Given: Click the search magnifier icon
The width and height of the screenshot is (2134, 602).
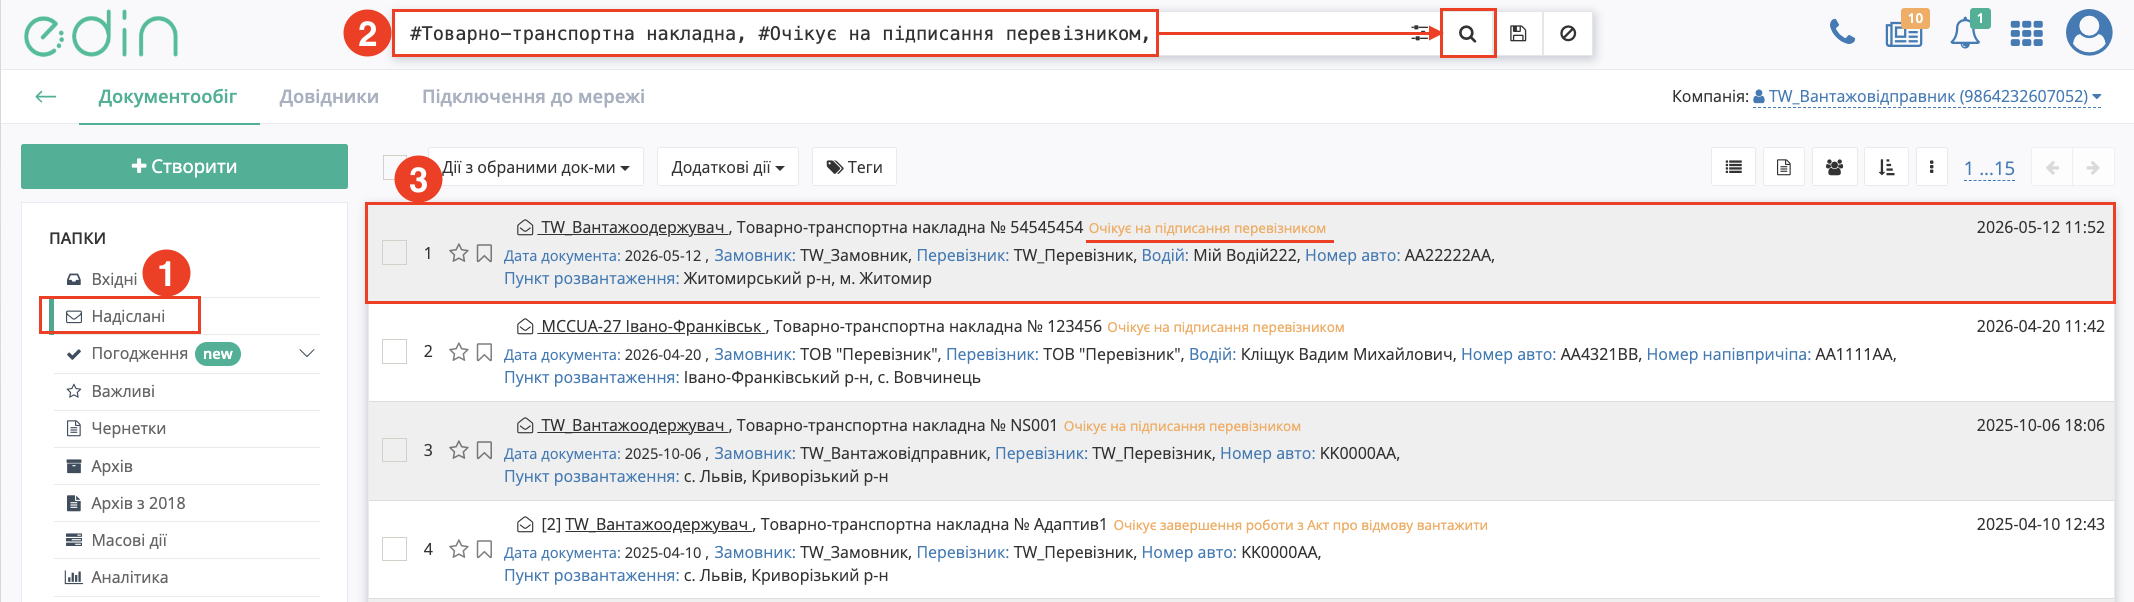Looking at the screenshot, I should click(1467, 34).
